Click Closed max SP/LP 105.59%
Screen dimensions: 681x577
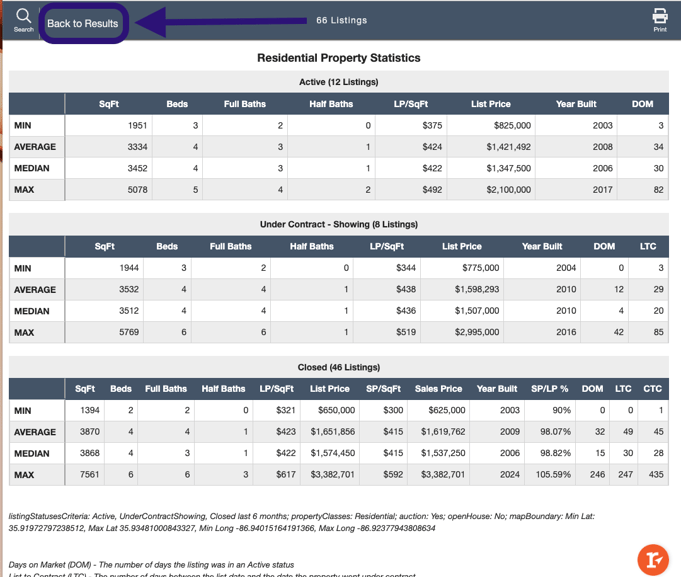(553, 475)
